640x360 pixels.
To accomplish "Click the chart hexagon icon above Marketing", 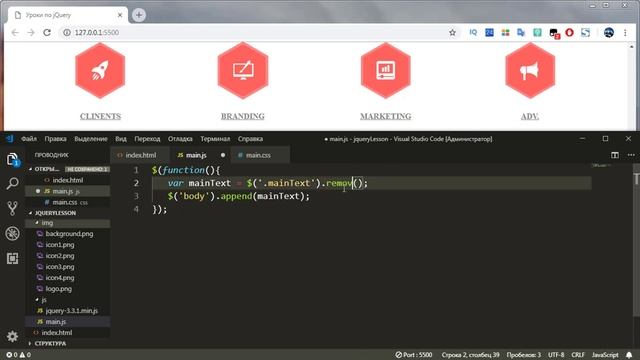I will (386, 70).
